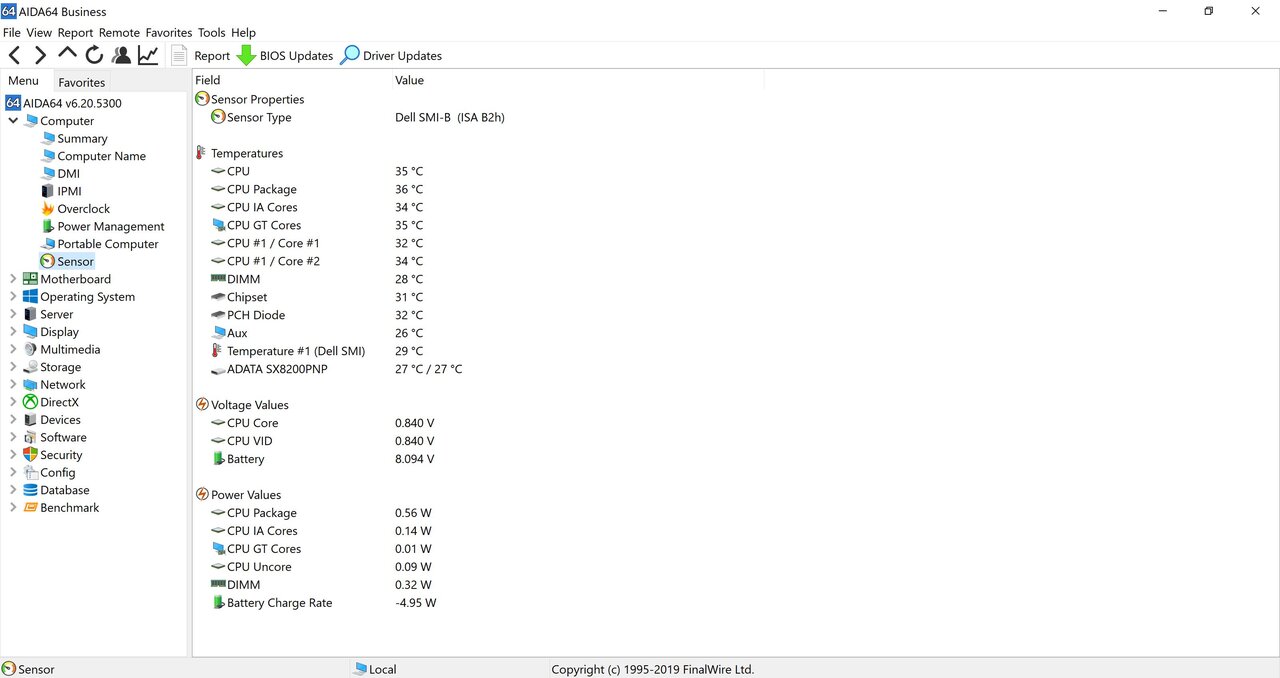1280x678 pixels.
Task: Open the Help menu
Action: click(x=243, y=33)
